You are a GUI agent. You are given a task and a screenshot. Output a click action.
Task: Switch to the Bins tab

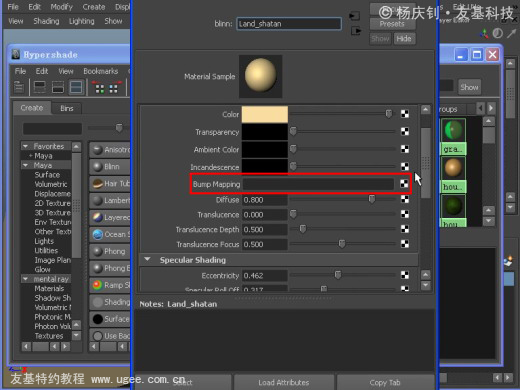67,108
